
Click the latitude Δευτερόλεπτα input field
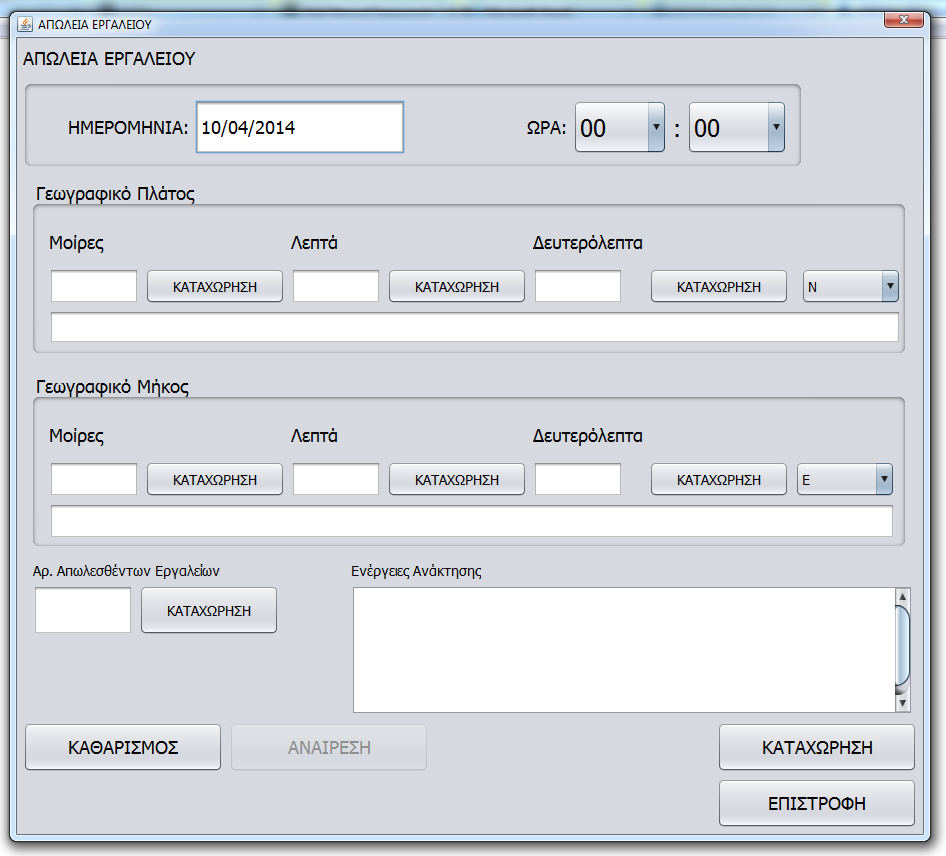click(578, 286)
